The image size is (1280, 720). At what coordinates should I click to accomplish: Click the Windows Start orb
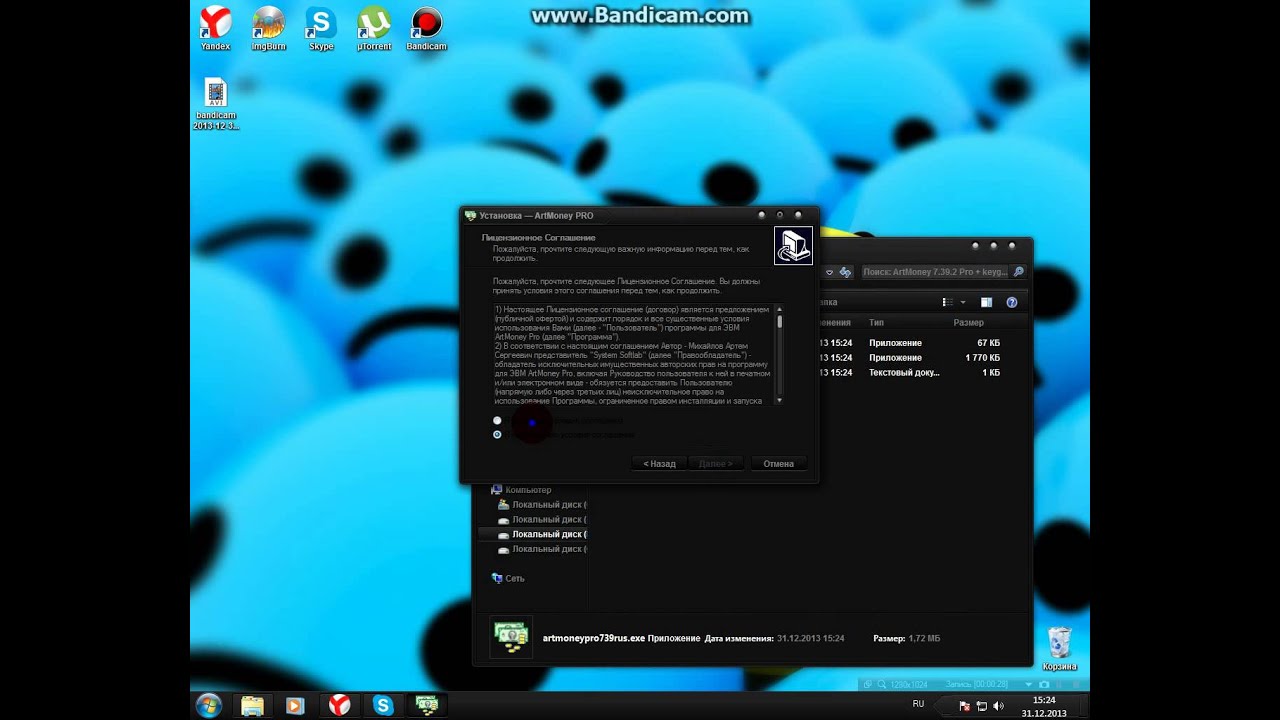(209, 705)
